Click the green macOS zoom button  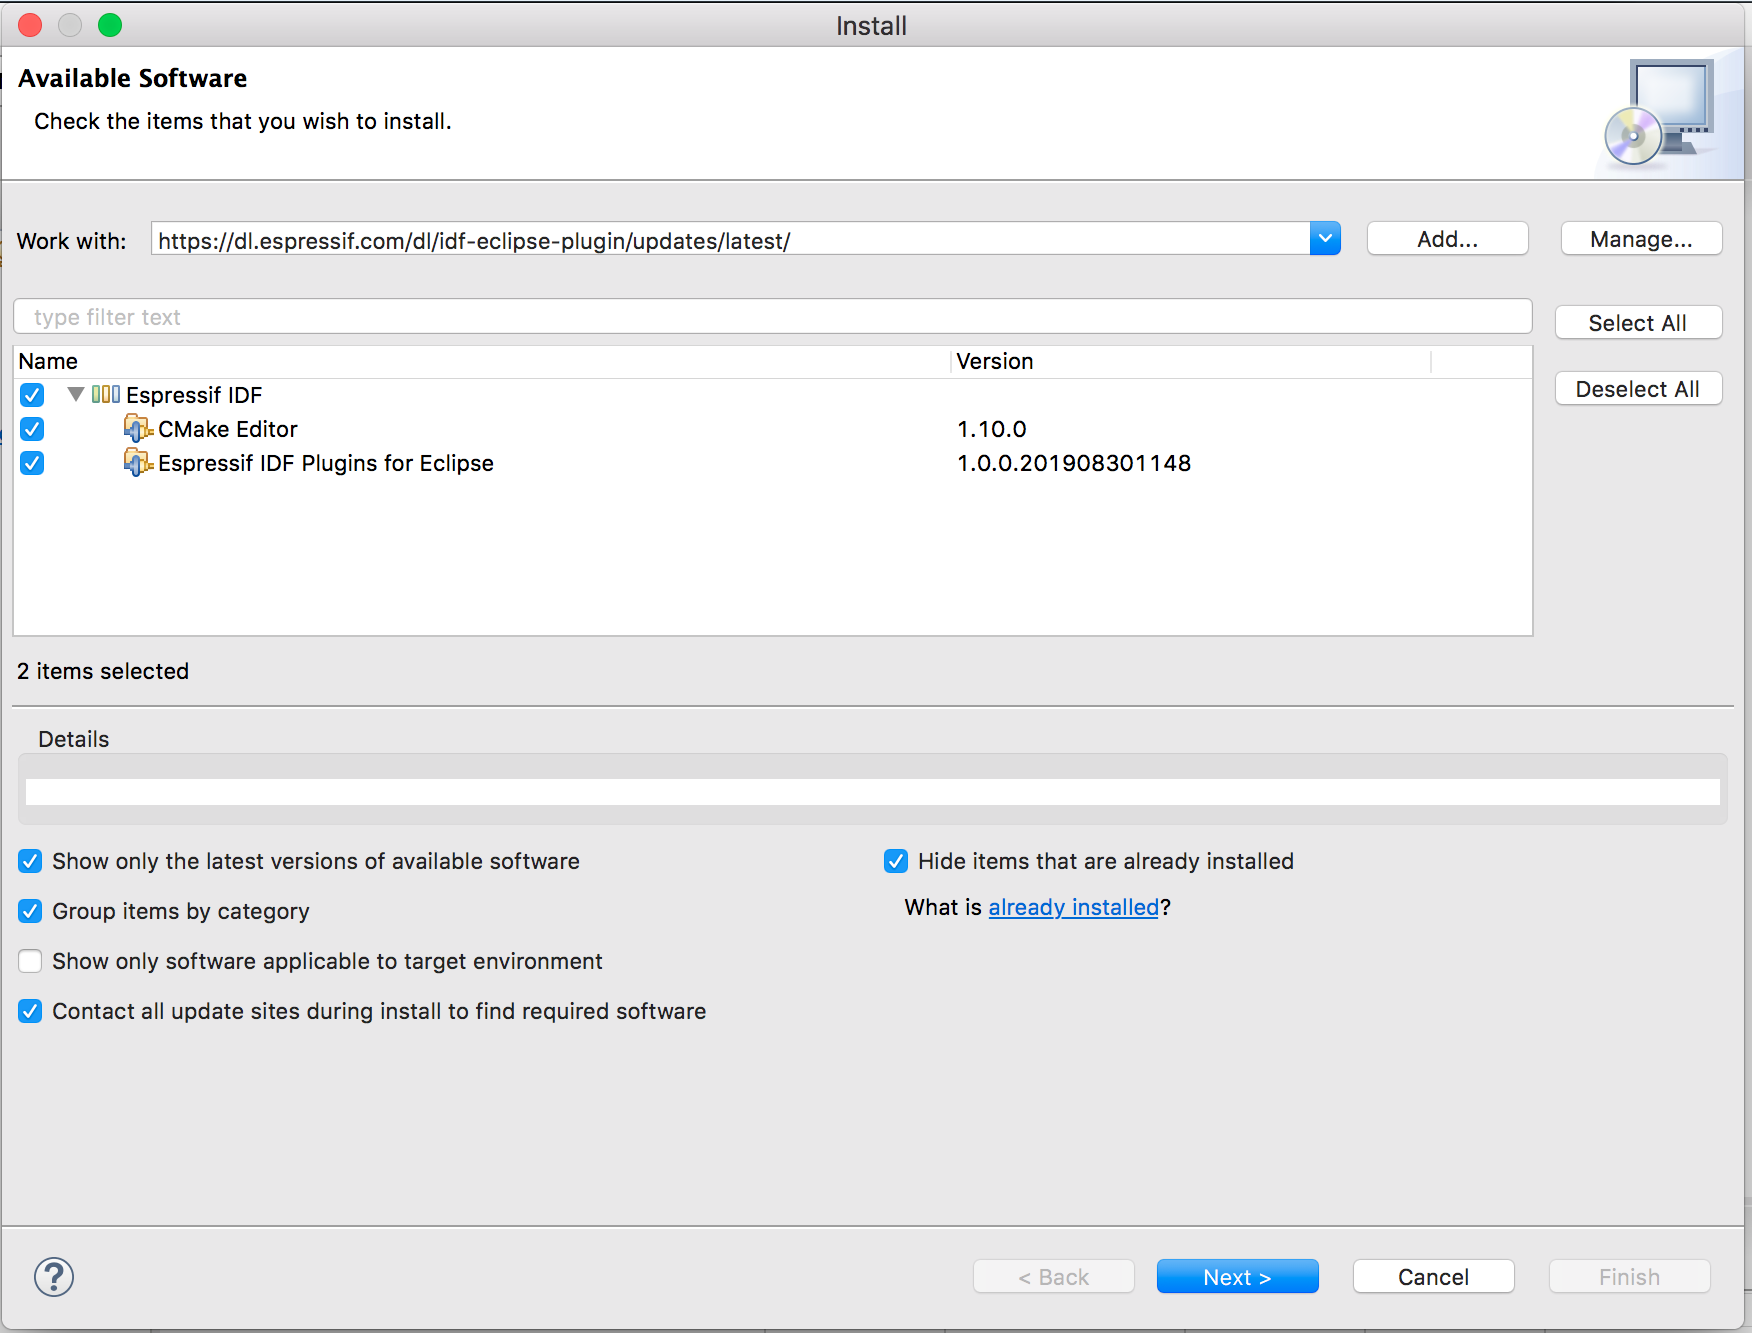pos(110,25)
